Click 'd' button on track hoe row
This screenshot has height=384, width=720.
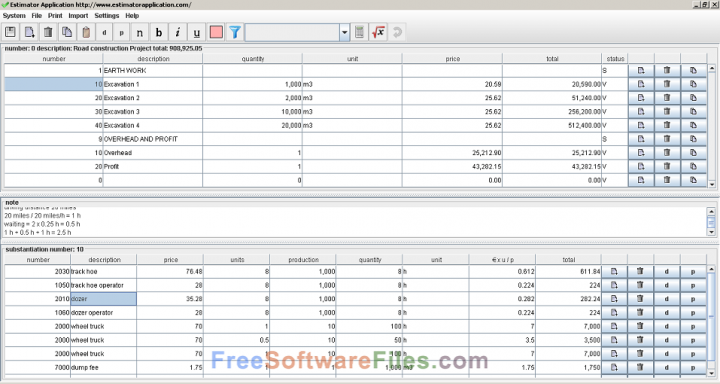[667, 271]
